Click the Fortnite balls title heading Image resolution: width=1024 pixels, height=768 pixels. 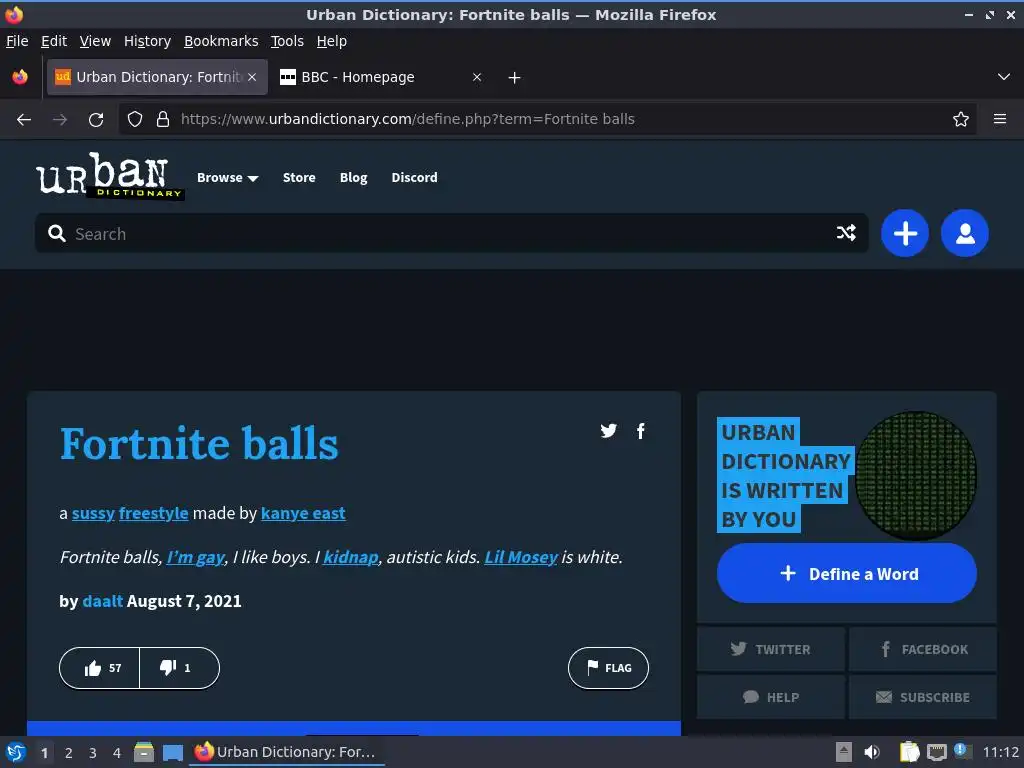point(199,443)
